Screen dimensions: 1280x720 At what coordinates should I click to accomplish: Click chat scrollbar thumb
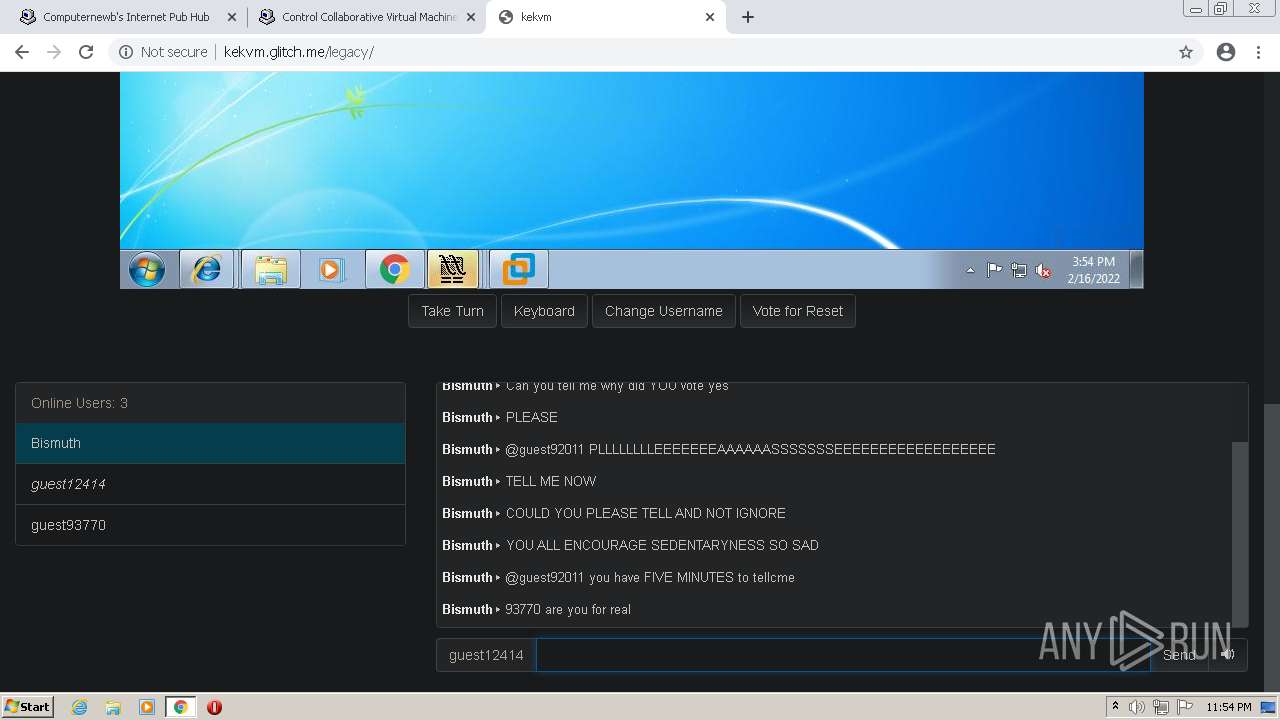tap(1240, 534)
